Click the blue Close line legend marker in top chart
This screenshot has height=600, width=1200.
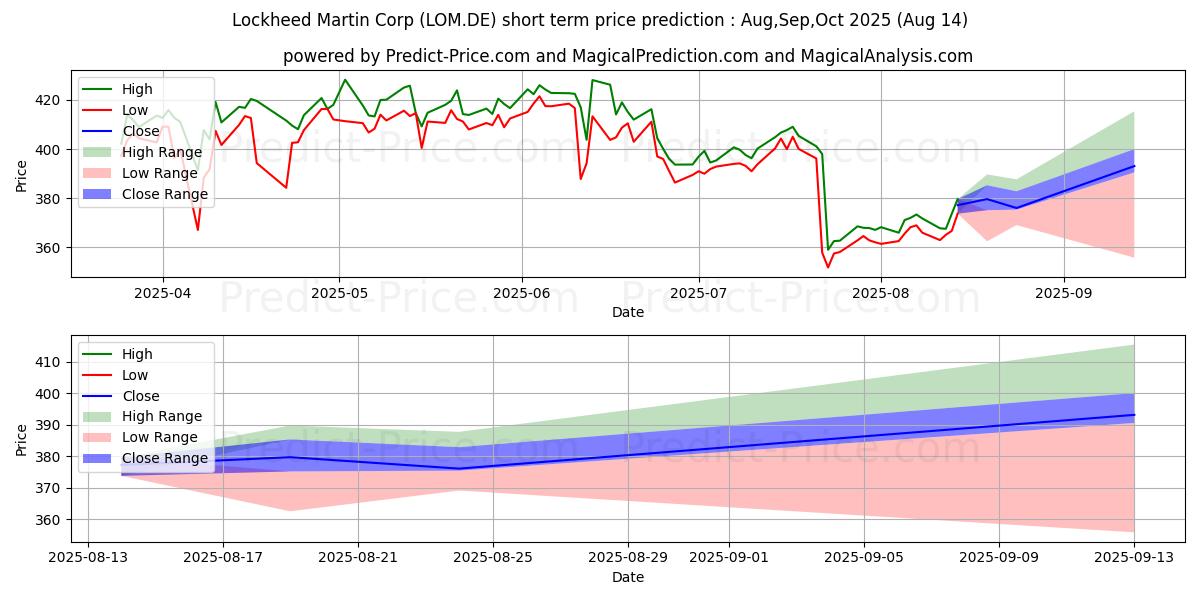100,131
